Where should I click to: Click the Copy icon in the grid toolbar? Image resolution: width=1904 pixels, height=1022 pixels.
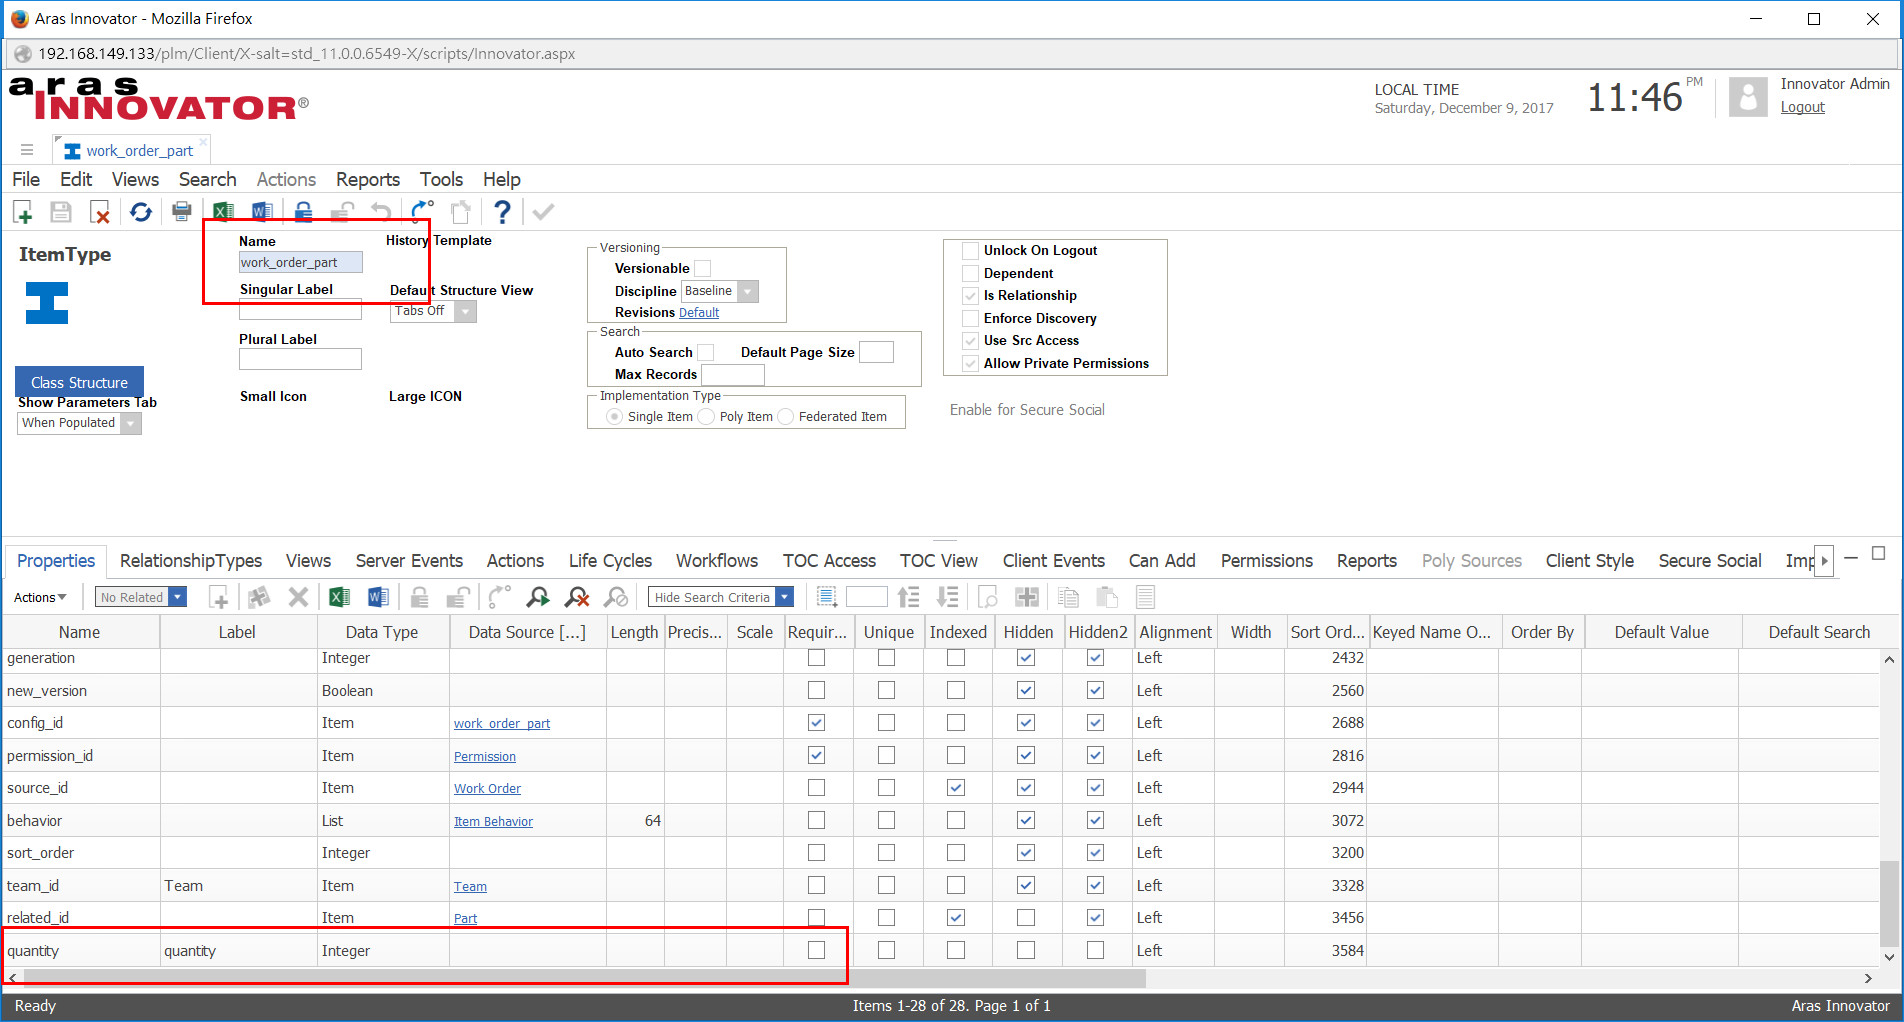(x=1068, y=597)
